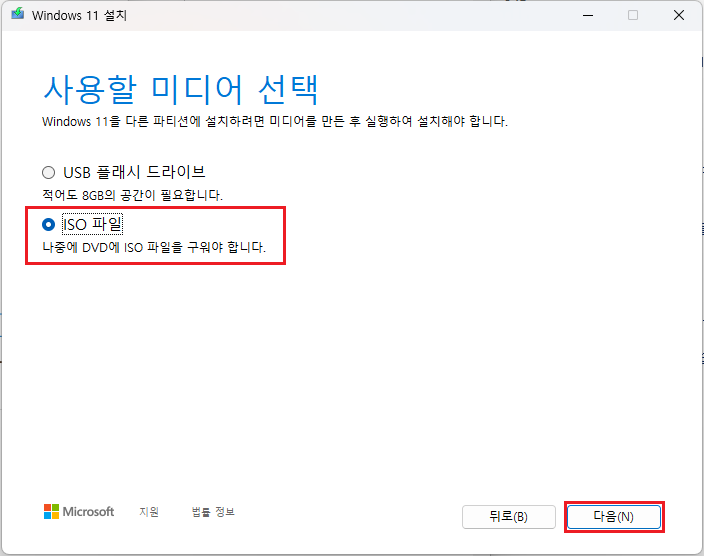Viewport: 704px width, 556px height.
Task: Click the 사용할 미디어 선택 heading
Action: coord(180,90)
